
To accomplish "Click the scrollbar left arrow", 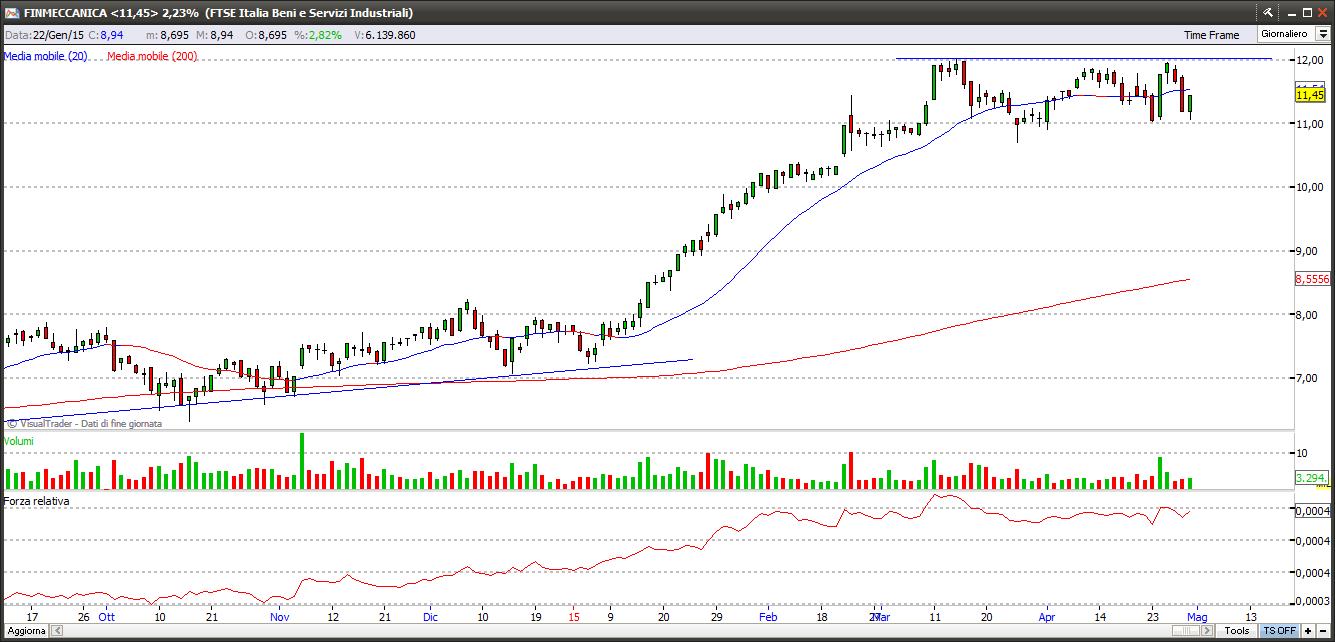I will pyautogui.click(x=55, y=631).
